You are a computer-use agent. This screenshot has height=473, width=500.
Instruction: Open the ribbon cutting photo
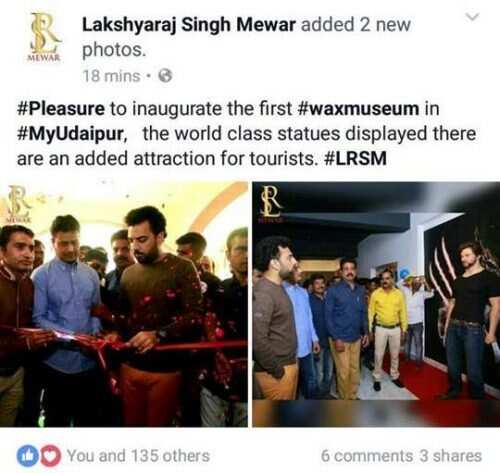(x=124, y=304)
